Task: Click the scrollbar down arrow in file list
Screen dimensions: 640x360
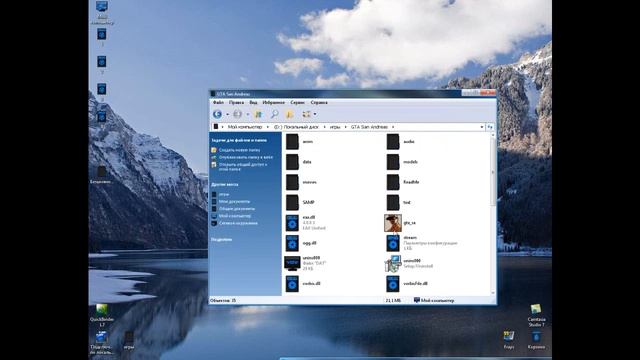Action: pos(493,293)
